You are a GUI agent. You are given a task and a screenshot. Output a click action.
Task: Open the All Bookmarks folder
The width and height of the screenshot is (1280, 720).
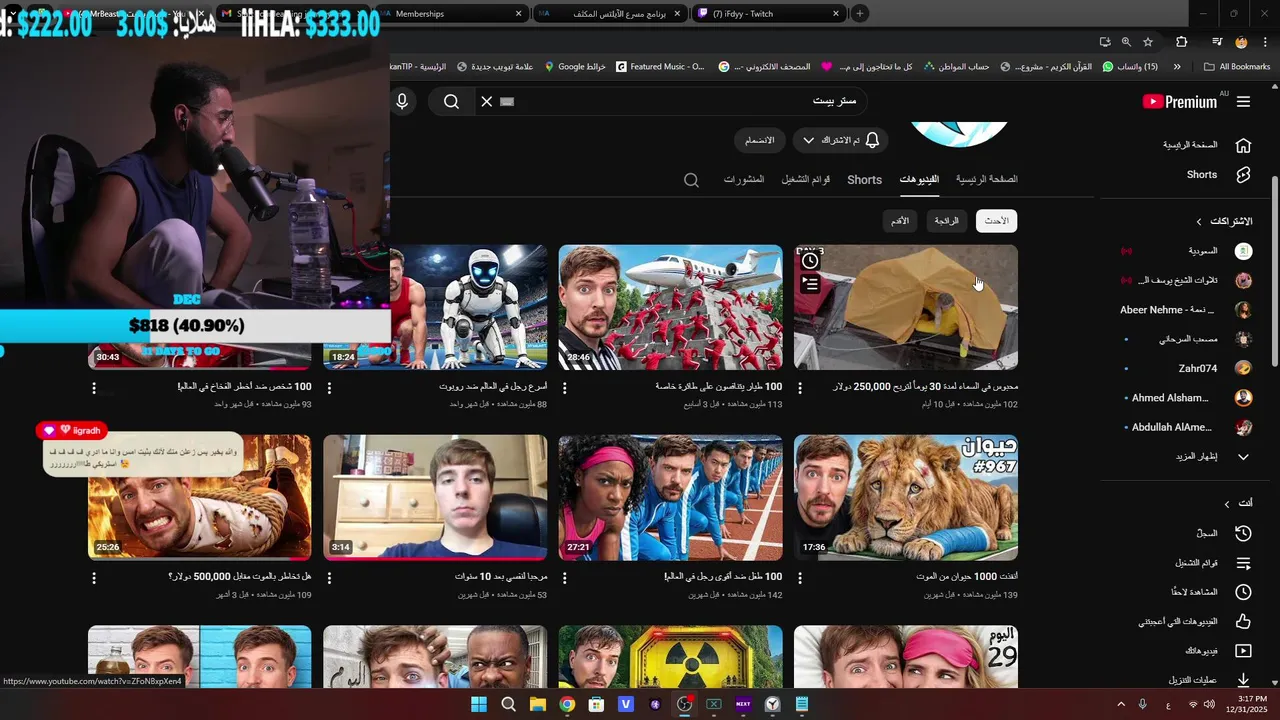coord(1237,67)
